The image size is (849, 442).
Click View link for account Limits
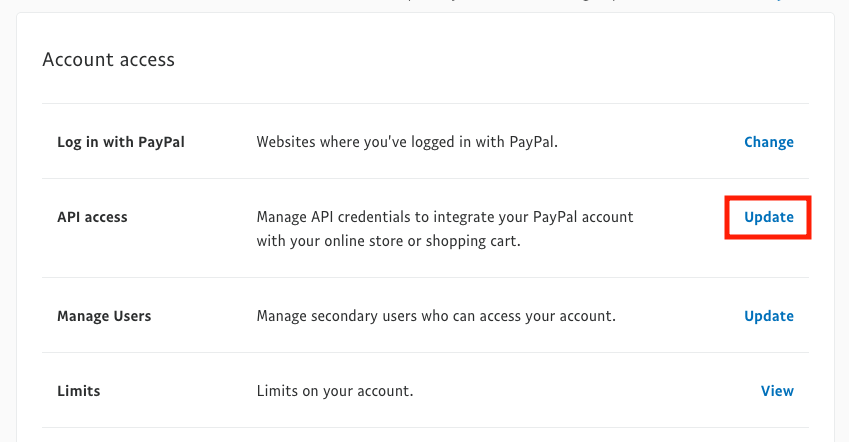777,391
